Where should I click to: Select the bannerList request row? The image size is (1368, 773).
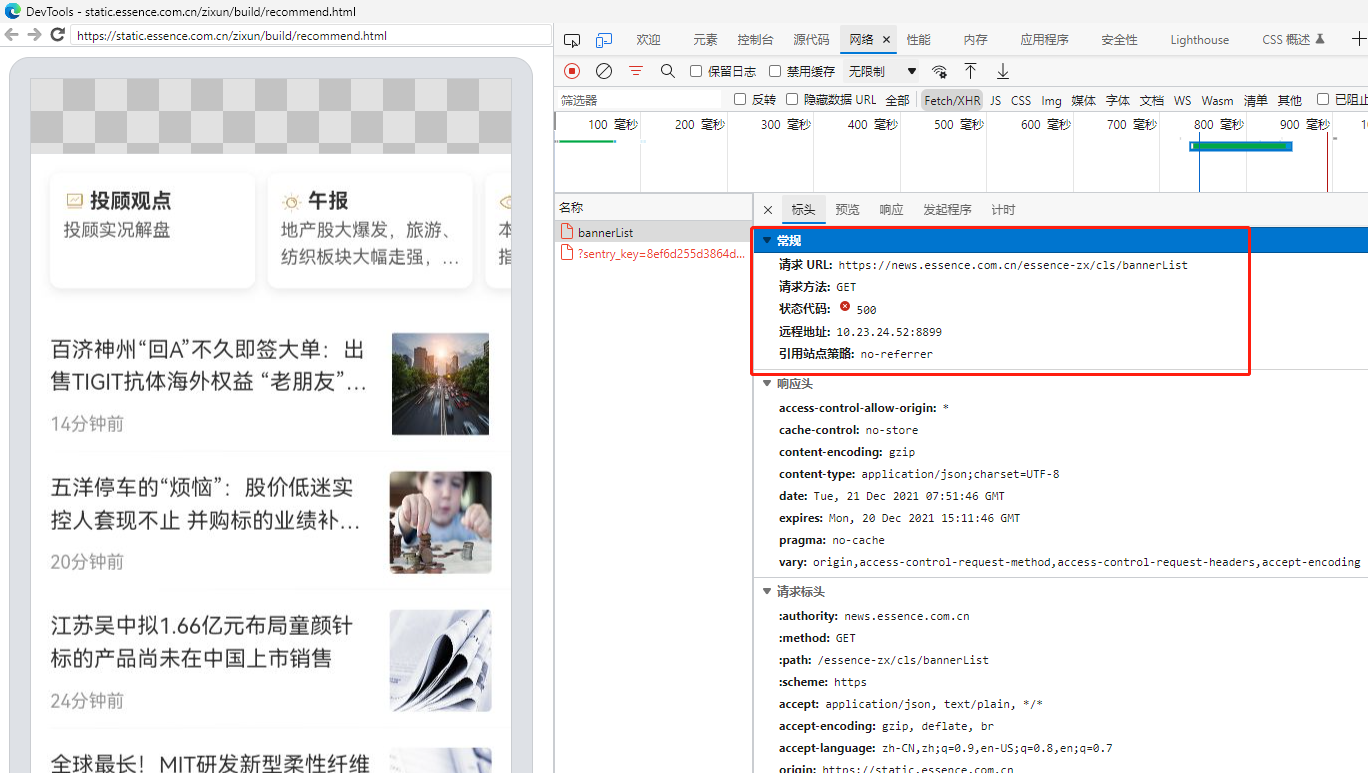pyautogui.click(x=654, y=232)
